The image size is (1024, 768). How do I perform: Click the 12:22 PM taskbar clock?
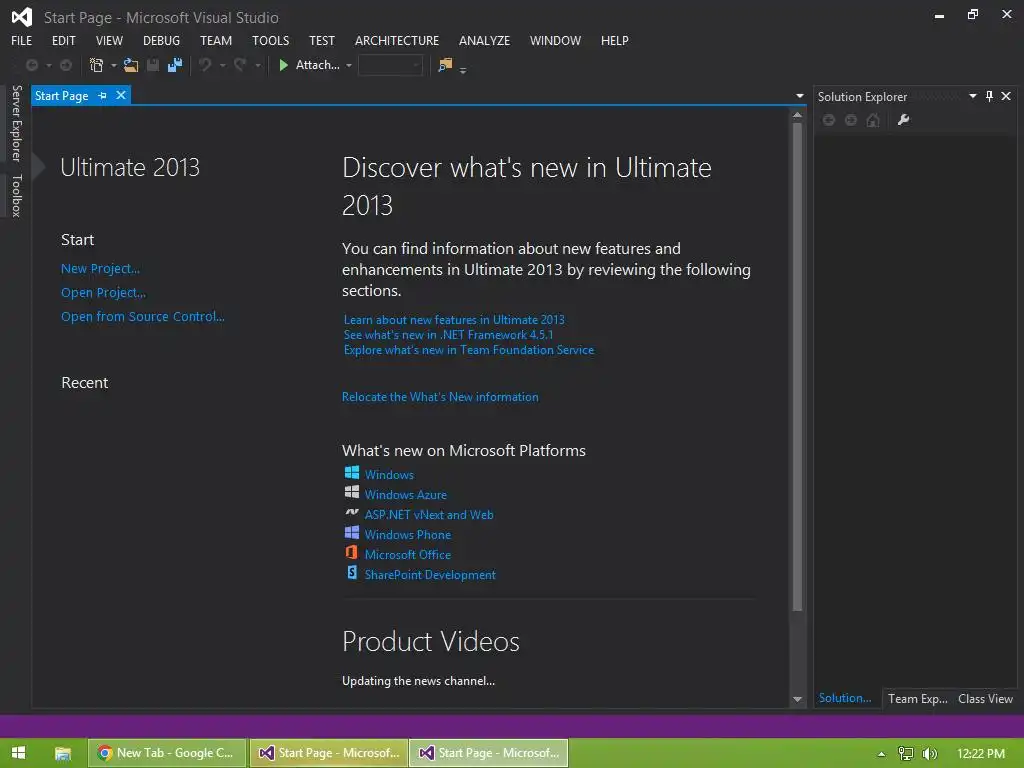pos(981,754)
